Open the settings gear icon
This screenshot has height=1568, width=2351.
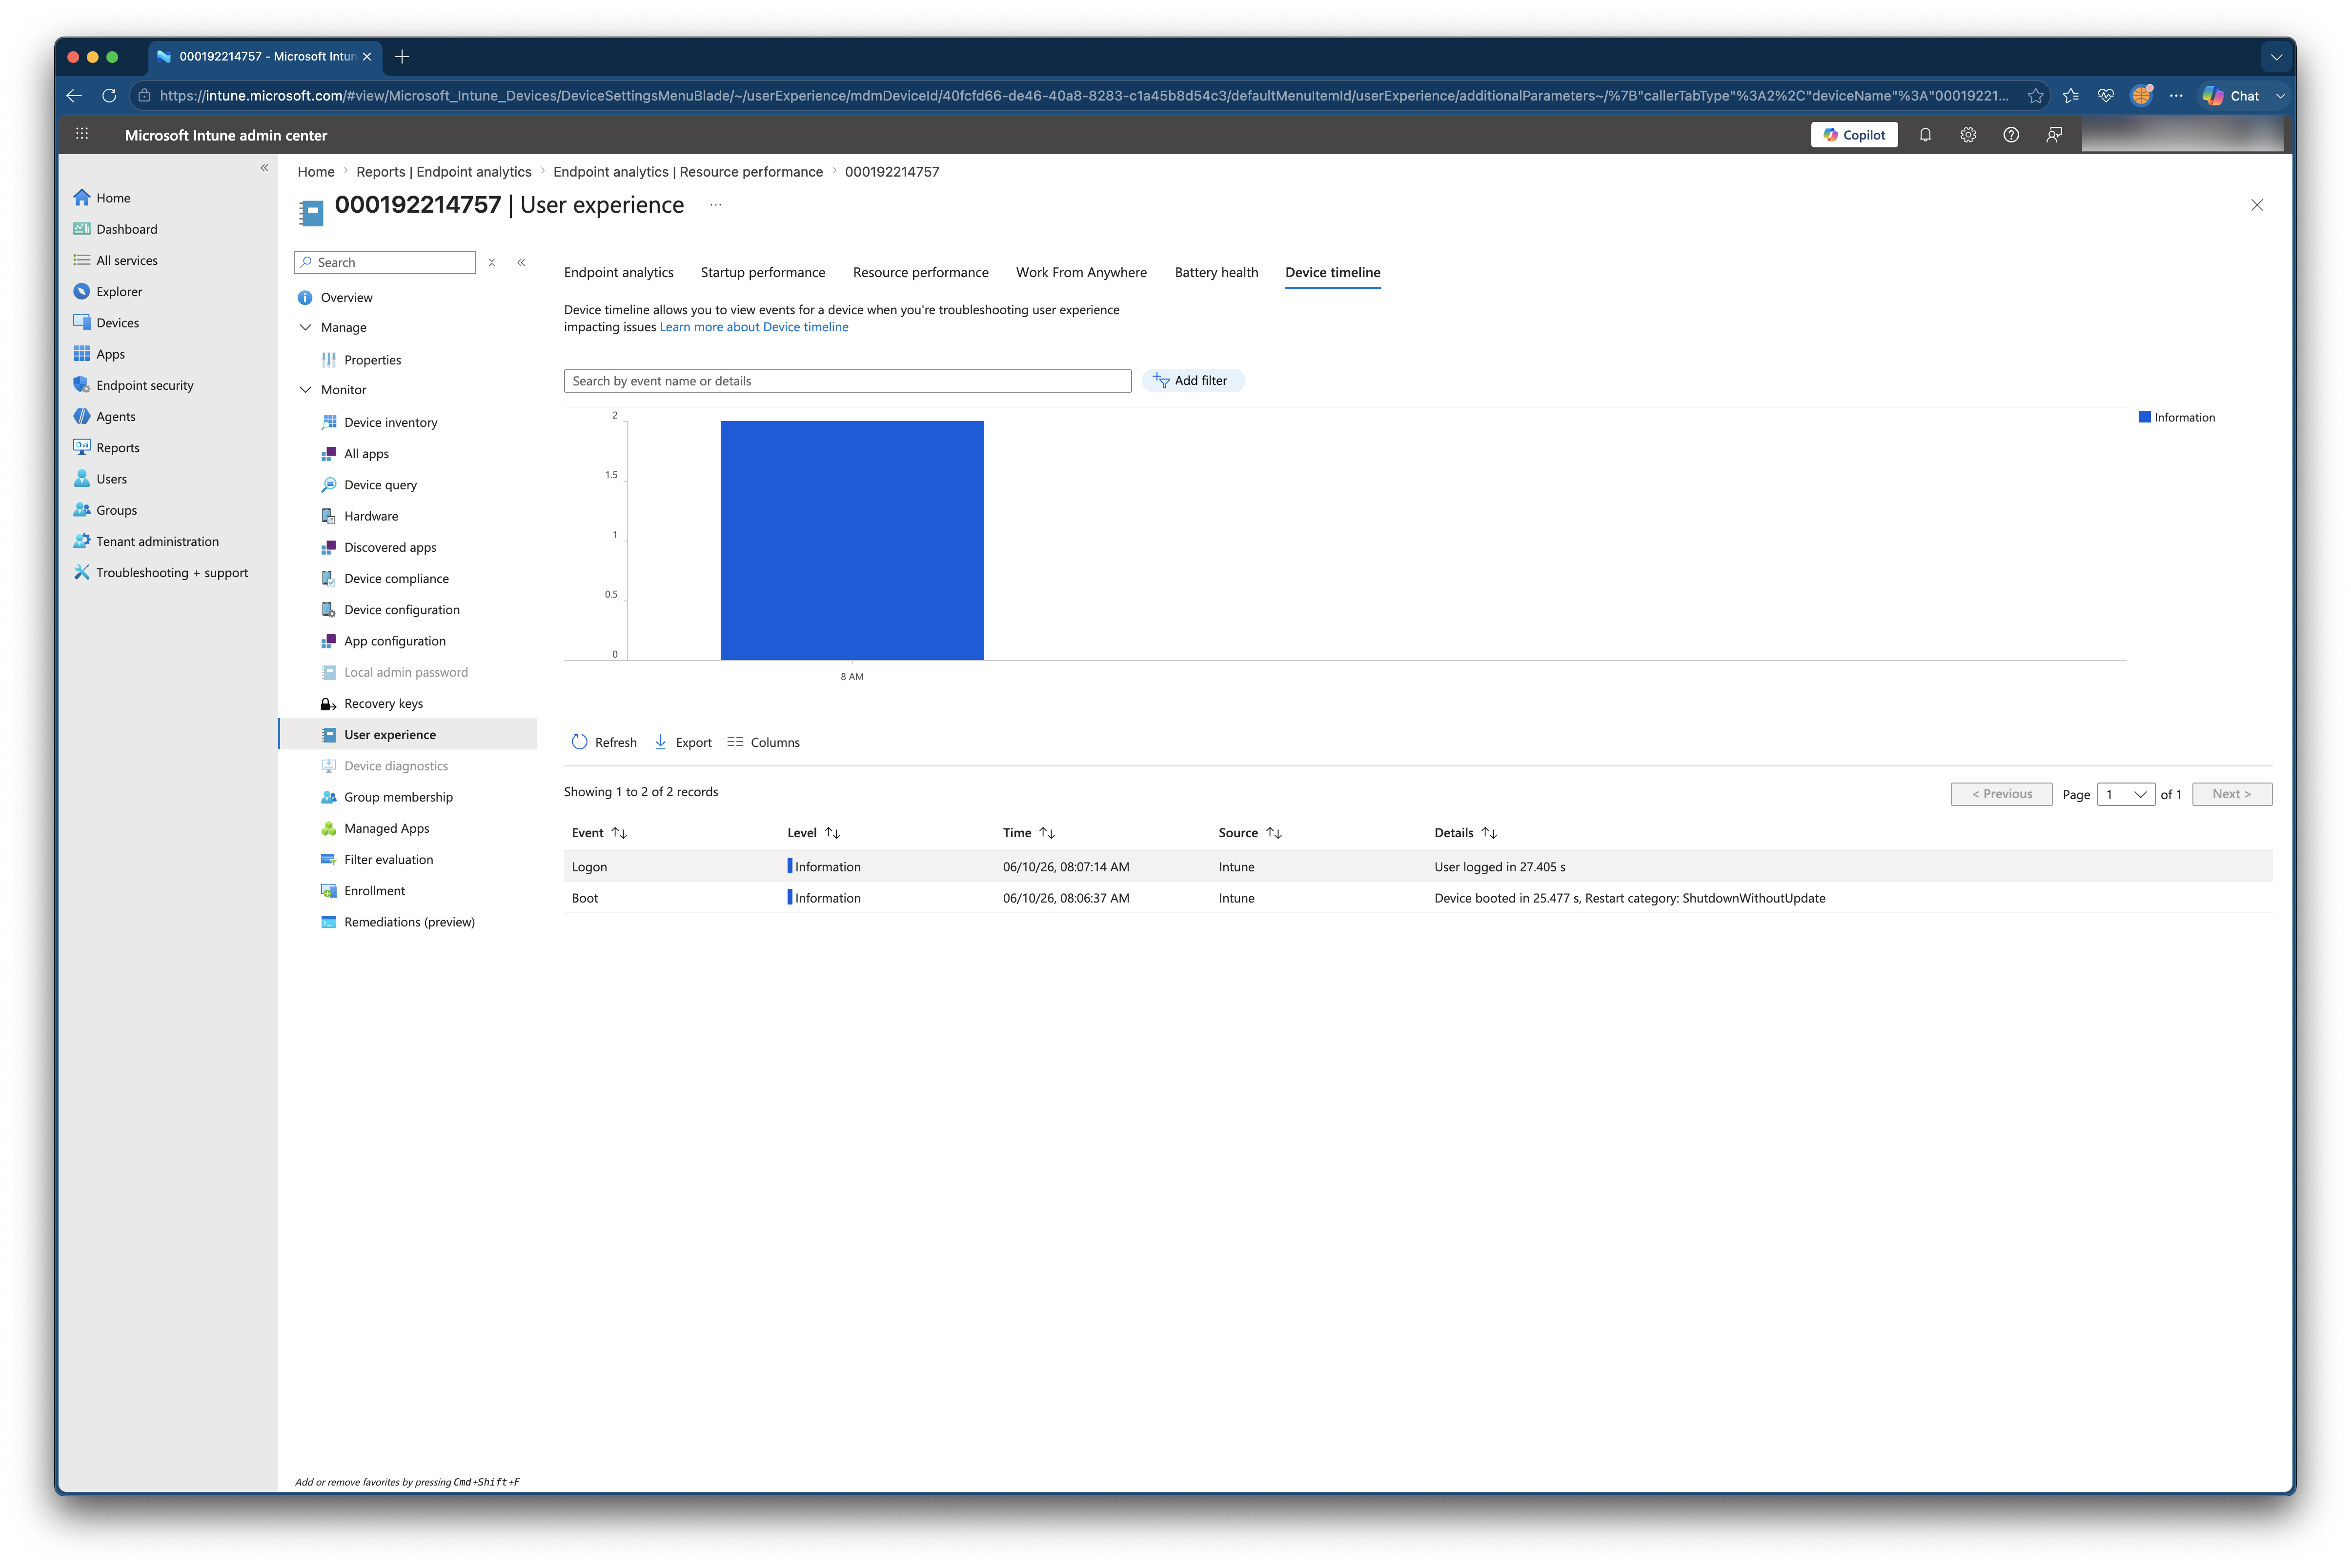pos(1967,135)
